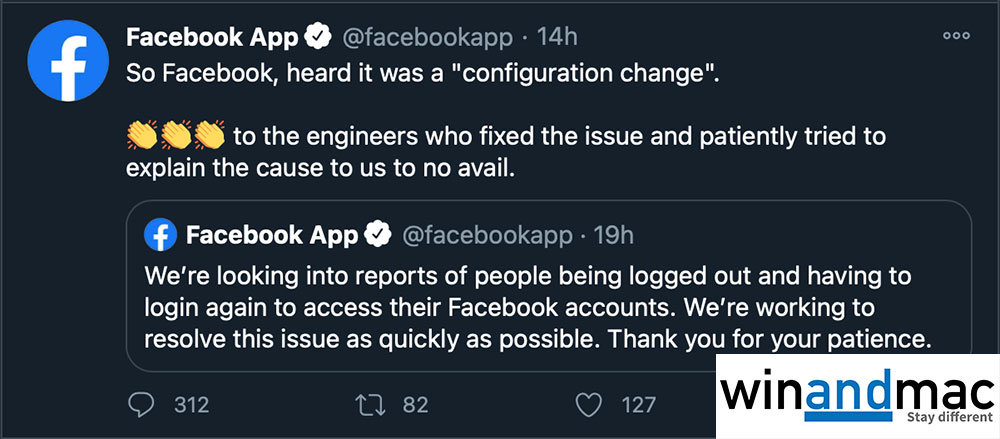Open the quoted tweet about logged out reports

pos(540,307)
